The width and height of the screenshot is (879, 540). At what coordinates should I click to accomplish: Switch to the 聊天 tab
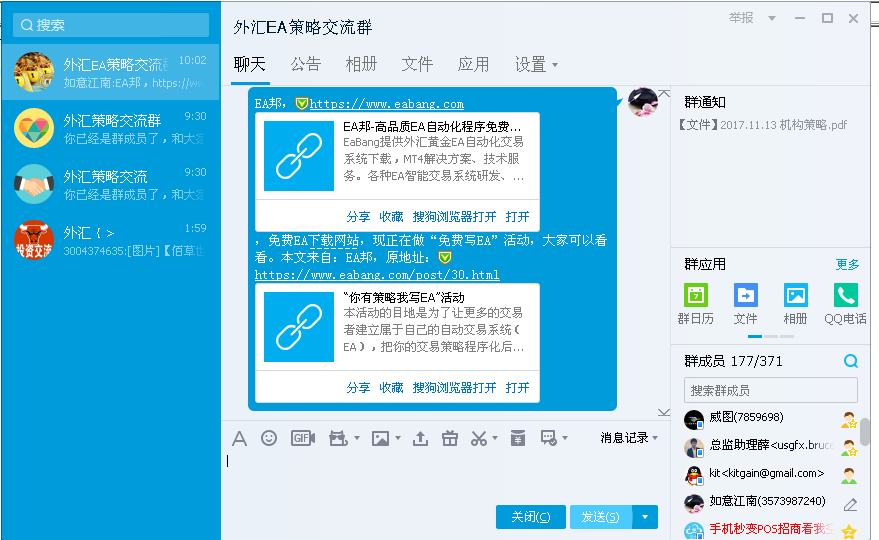[249, 64]
